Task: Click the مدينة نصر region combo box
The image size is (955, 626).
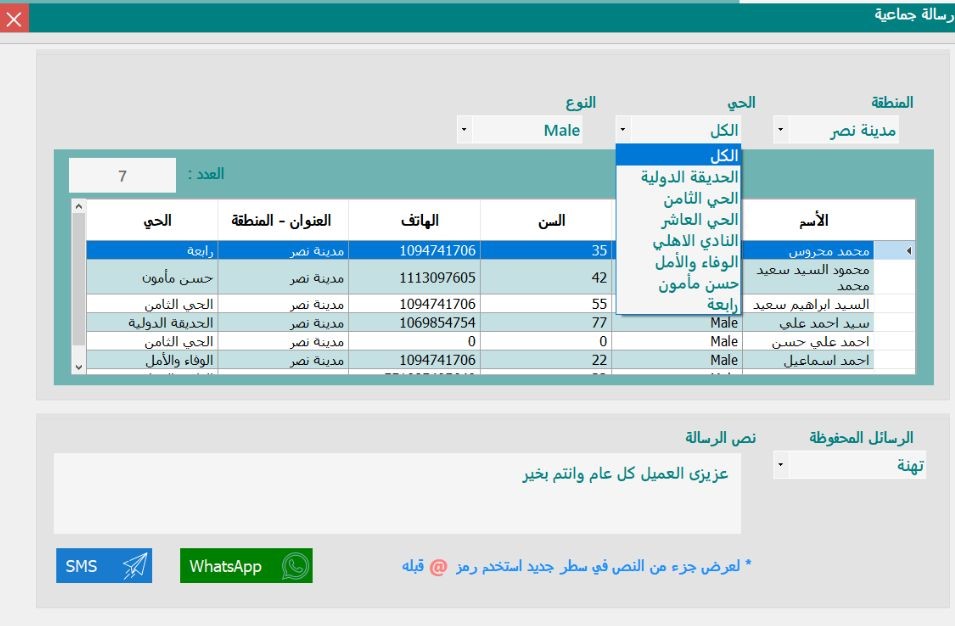Action: [836, 130]
